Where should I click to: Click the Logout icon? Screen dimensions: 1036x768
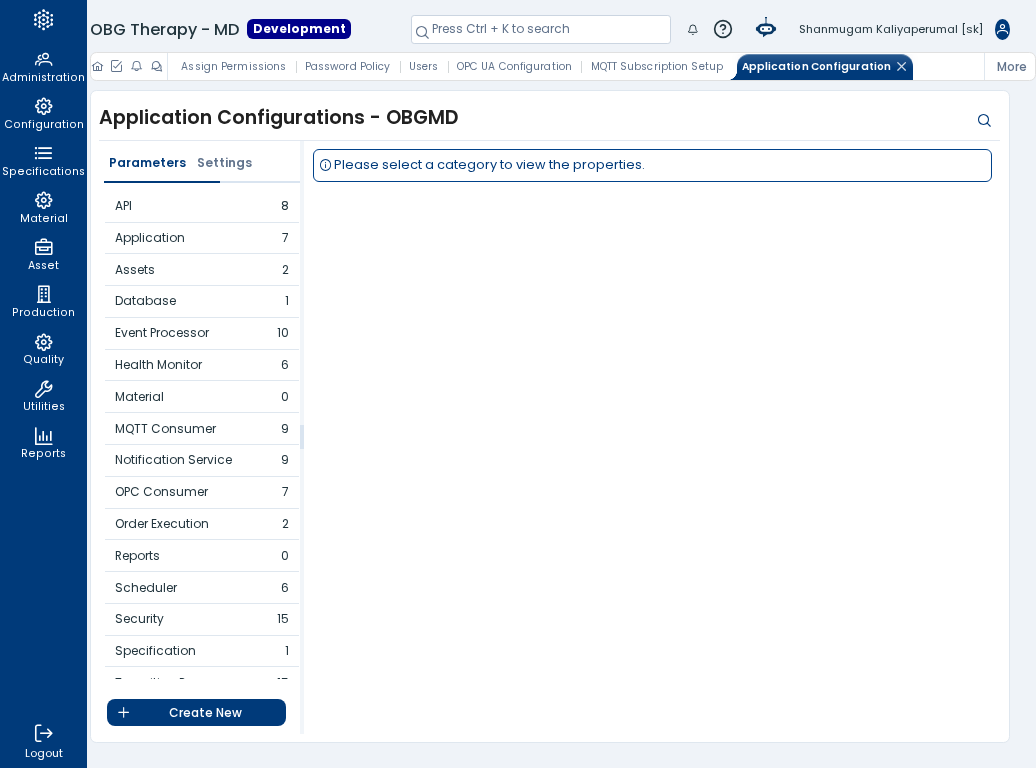(x=44, y=733)
